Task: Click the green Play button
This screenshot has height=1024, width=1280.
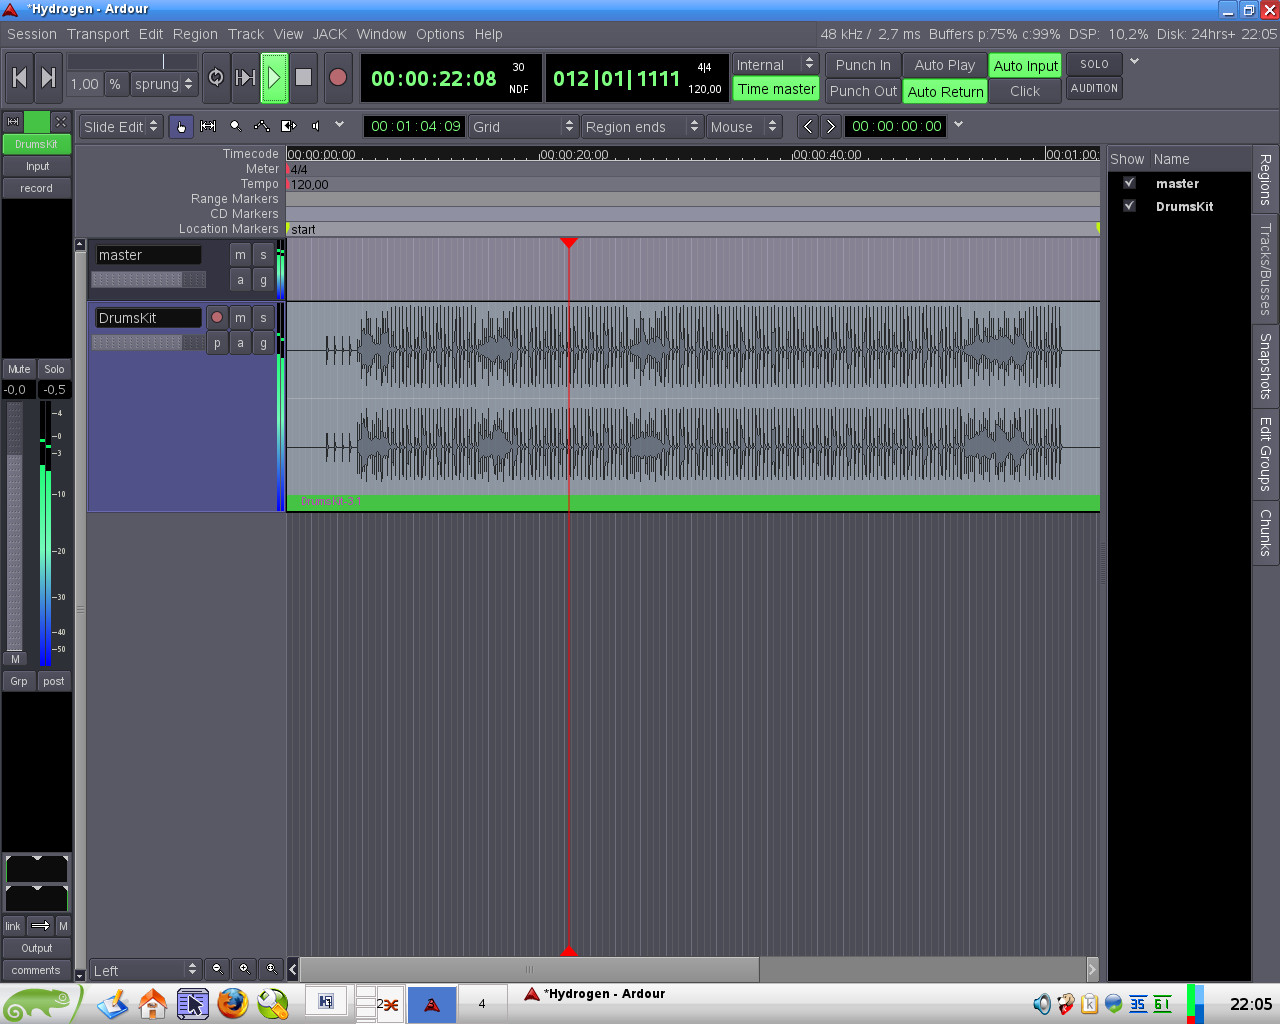Action: (x=274, y=77)
